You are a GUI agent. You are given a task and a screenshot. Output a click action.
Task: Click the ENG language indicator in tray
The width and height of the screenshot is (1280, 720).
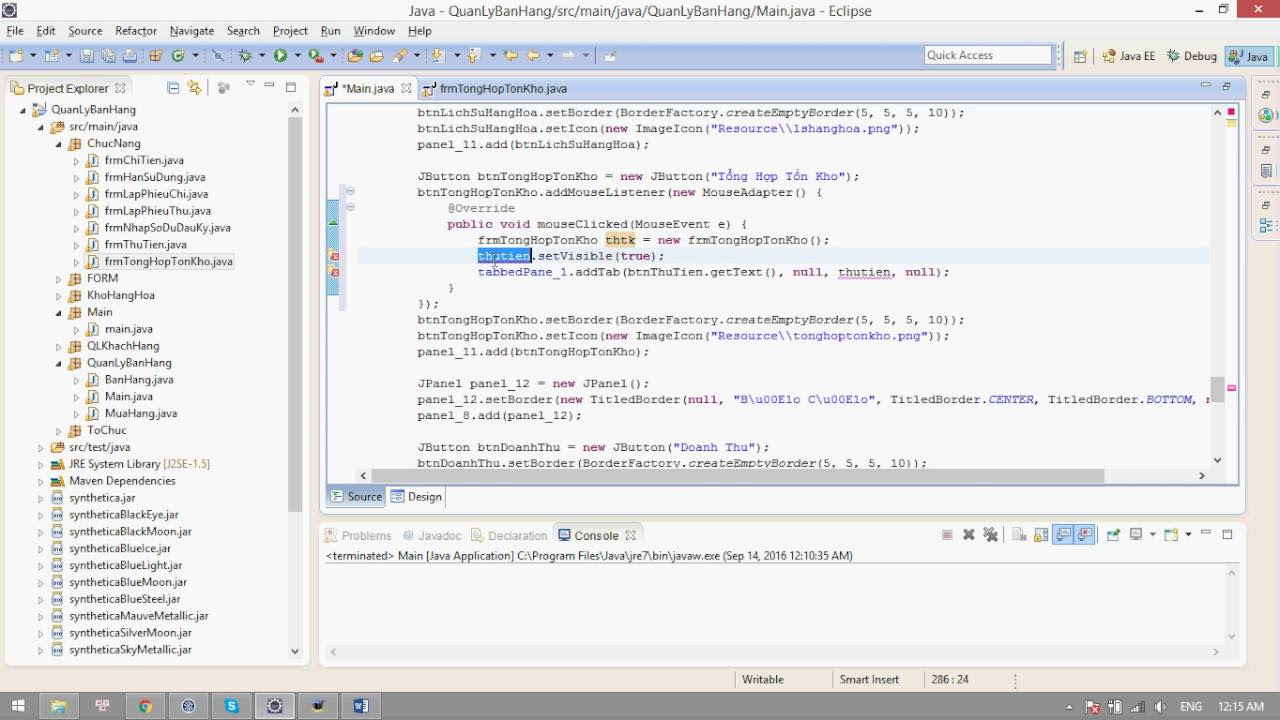1191,706
